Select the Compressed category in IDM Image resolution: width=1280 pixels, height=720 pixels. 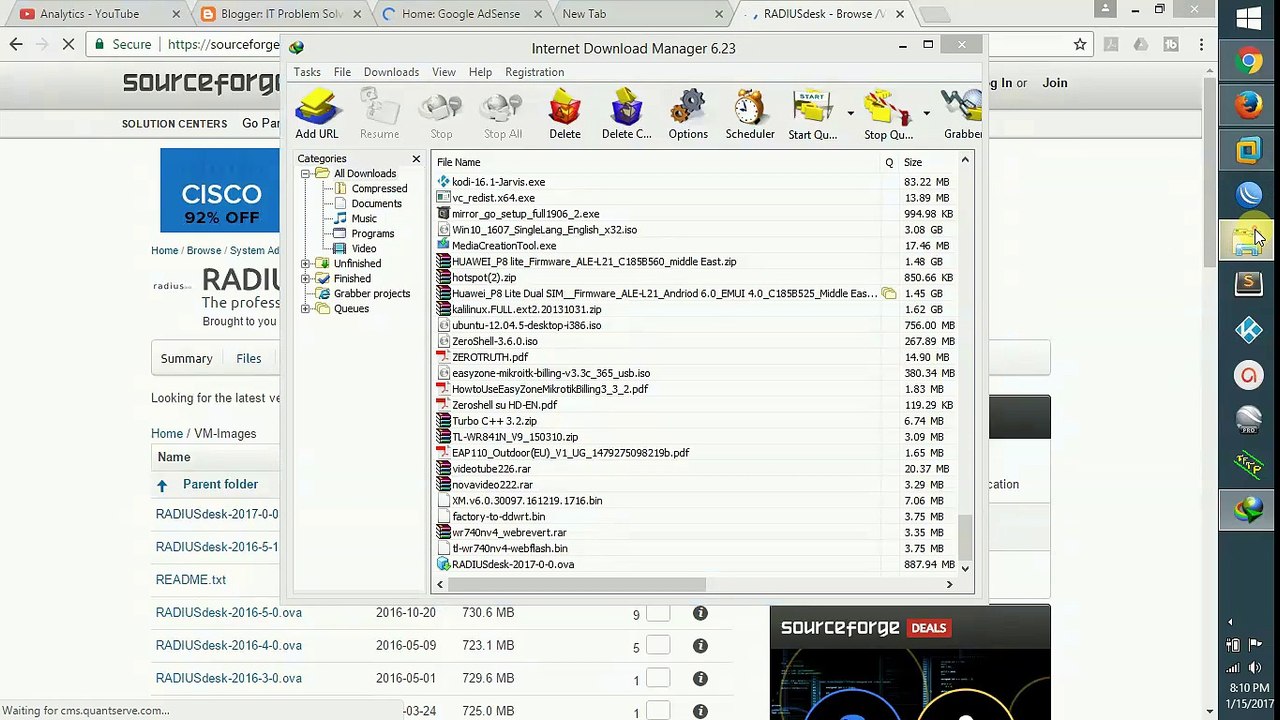click(379, 189)
